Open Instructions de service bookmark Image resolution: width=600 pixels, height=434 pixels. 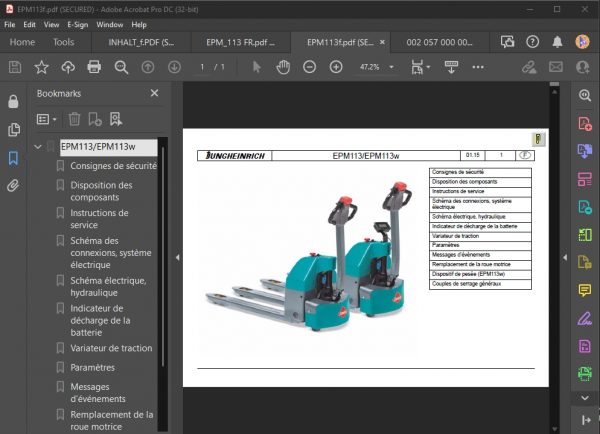(99, 219)
